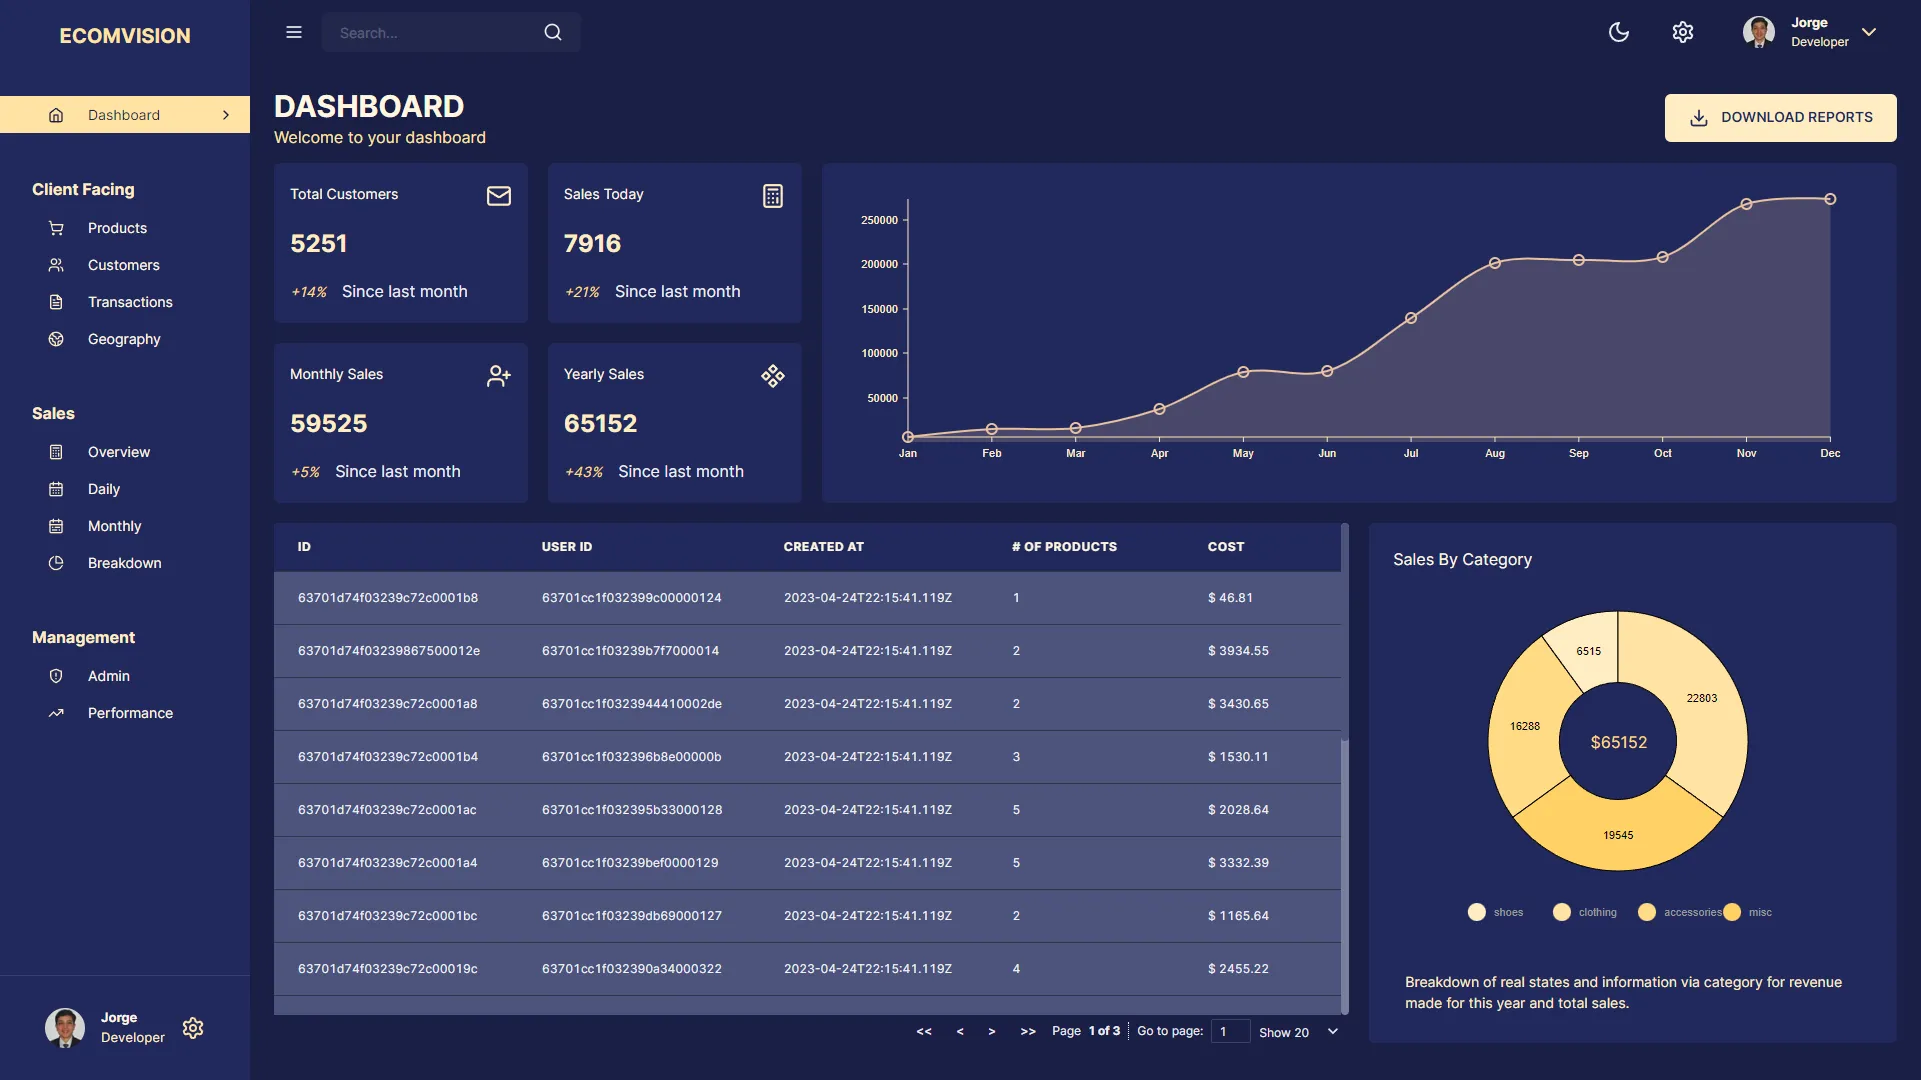This screenshot has width=1921, height=1080.
Task: Click the Geography globe icon
Action: pos(56,339)
